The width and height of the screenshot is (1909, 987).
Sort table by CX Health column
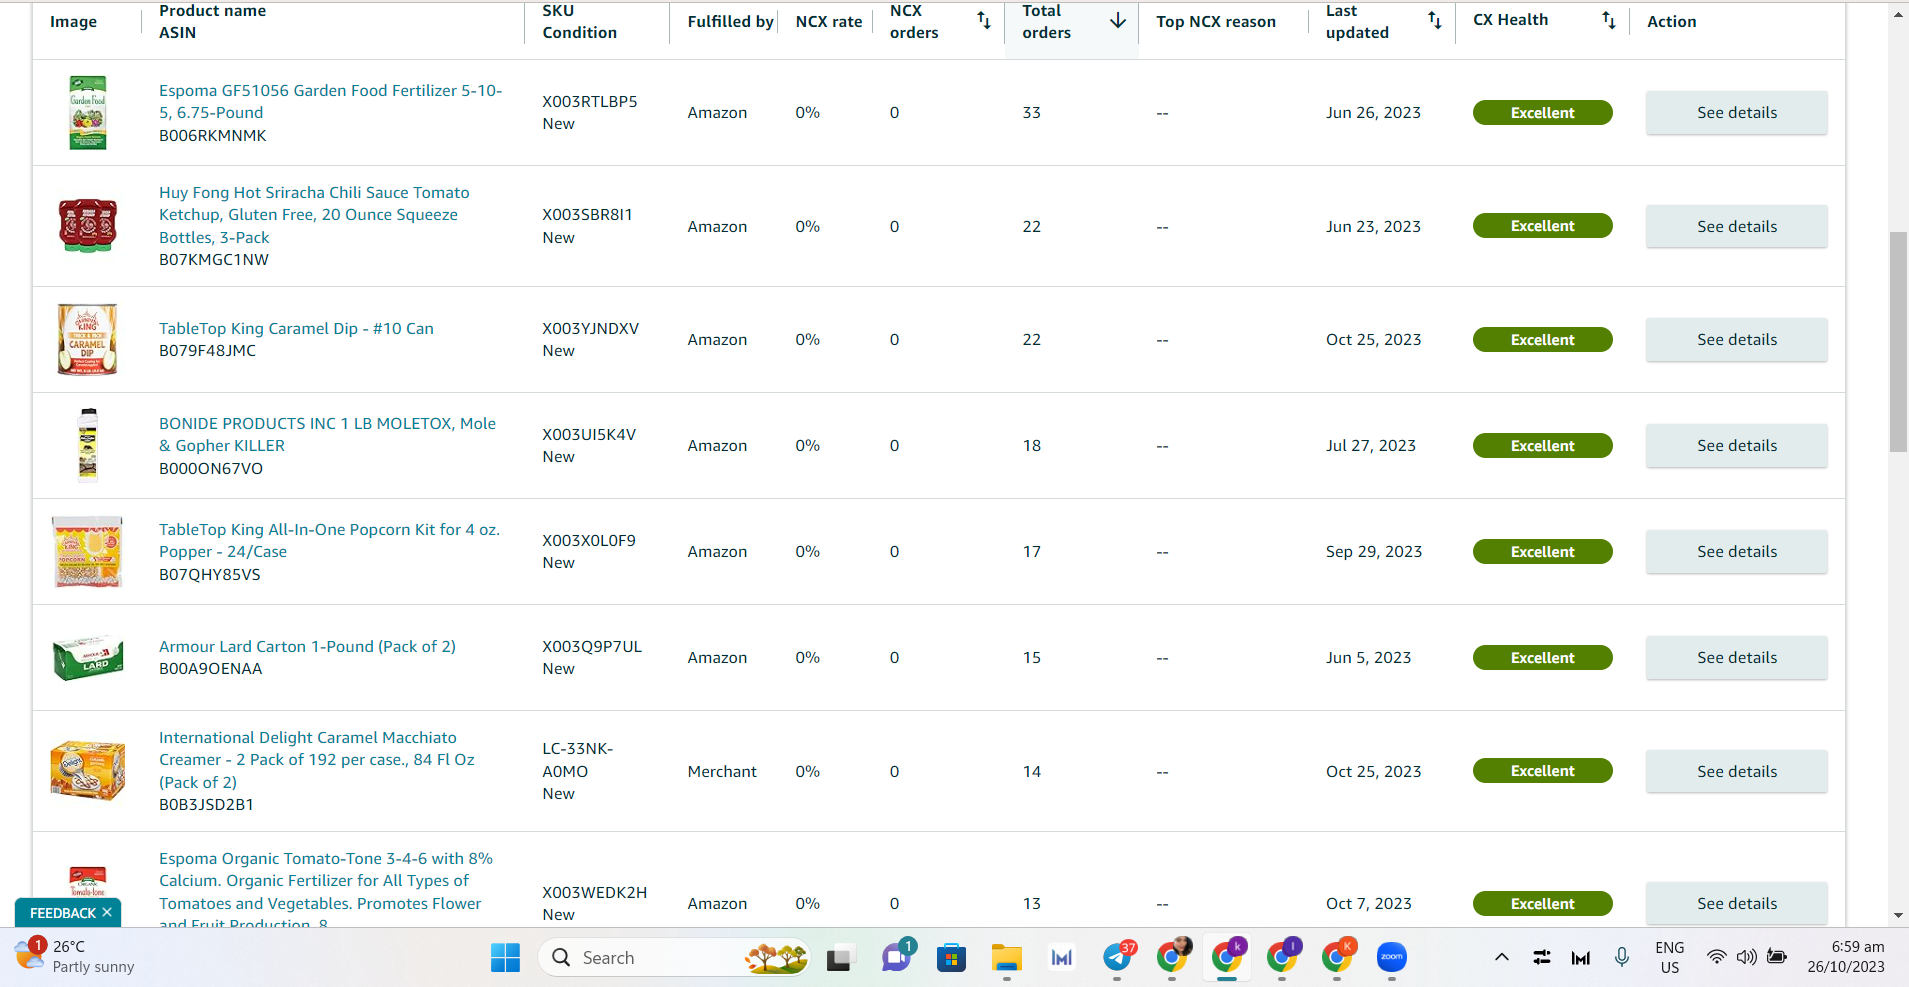pos(1608,20)
